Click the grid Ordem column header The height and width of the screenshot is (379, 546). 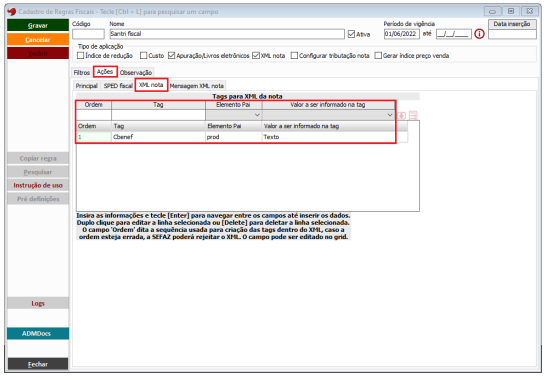(x=94, y=126)
